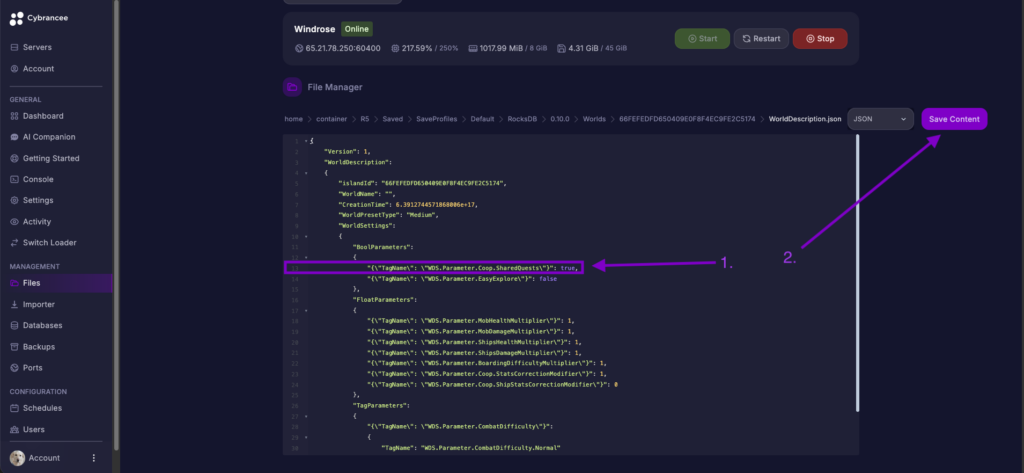Navigate to Worlds folder in breadcrumb
The height and width of the screenshot is (473, 1024).
[x=594, y=119]
